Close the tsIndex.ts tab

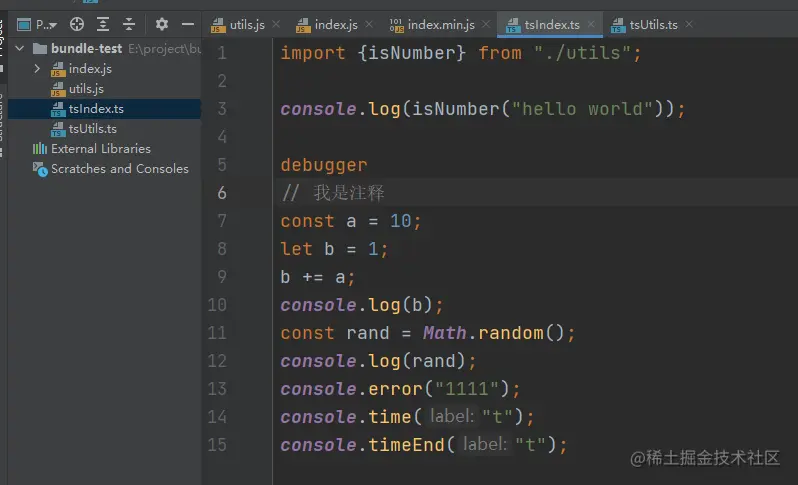[x=591, y=24]
